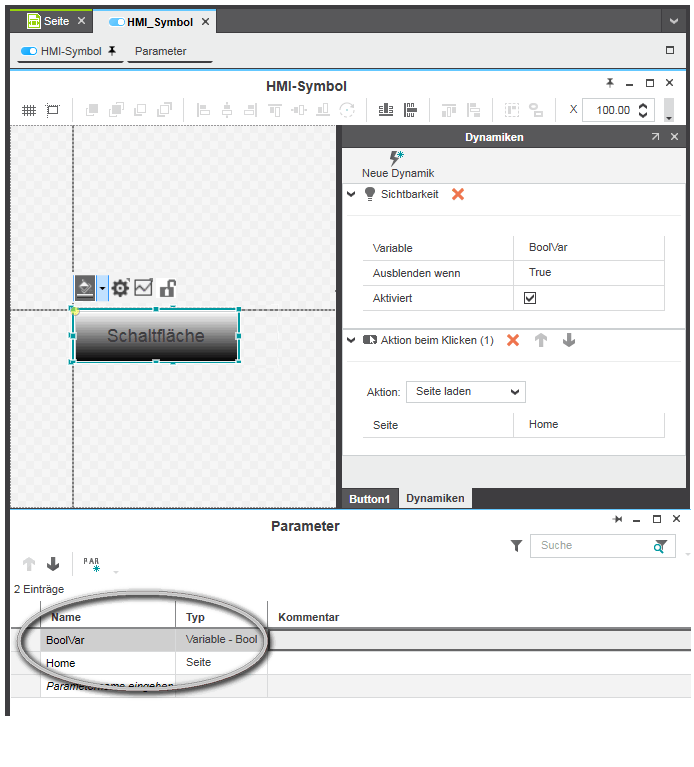Click the Neue Dynamik lightning icon
This screenshot has height=767, width=694.
point(397,158)
